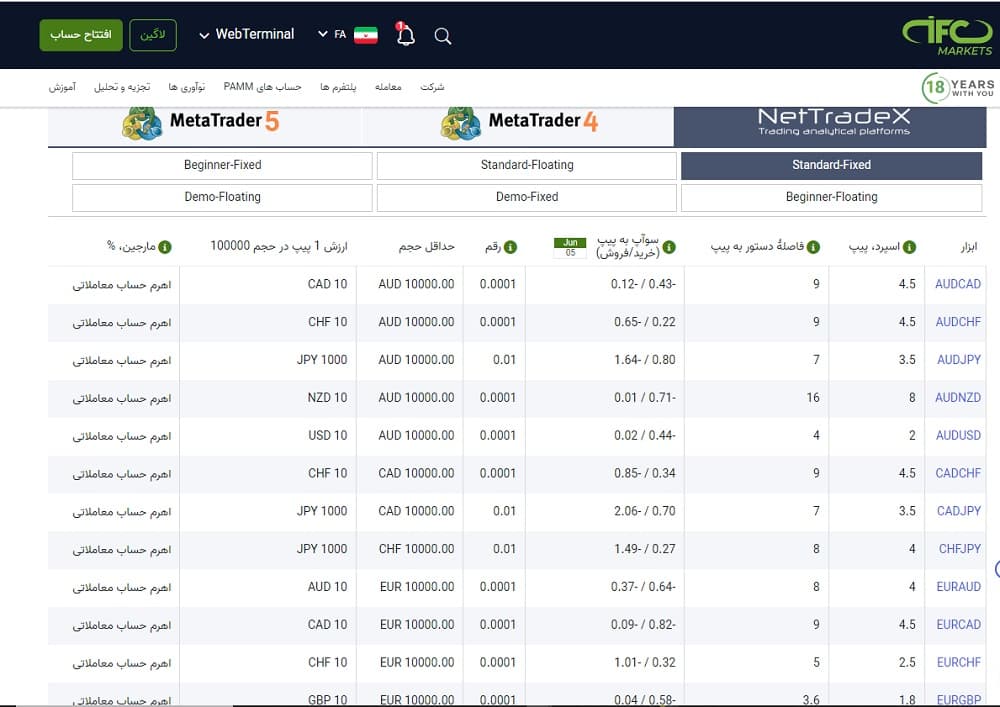Image resolution: width=1000 pixels, height=707 pixels.
Task: Open the CADJPY instrument link
Action: tap(959, 511)
